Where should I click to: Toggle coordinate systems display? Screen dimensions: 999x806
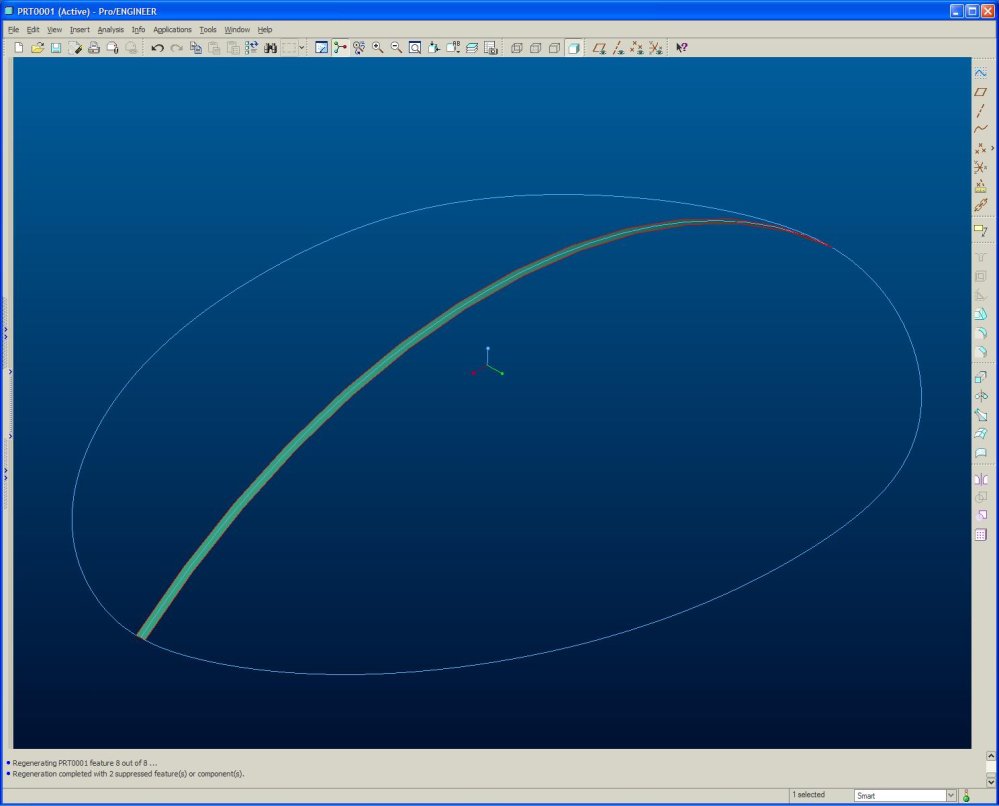tap(655, 48)
